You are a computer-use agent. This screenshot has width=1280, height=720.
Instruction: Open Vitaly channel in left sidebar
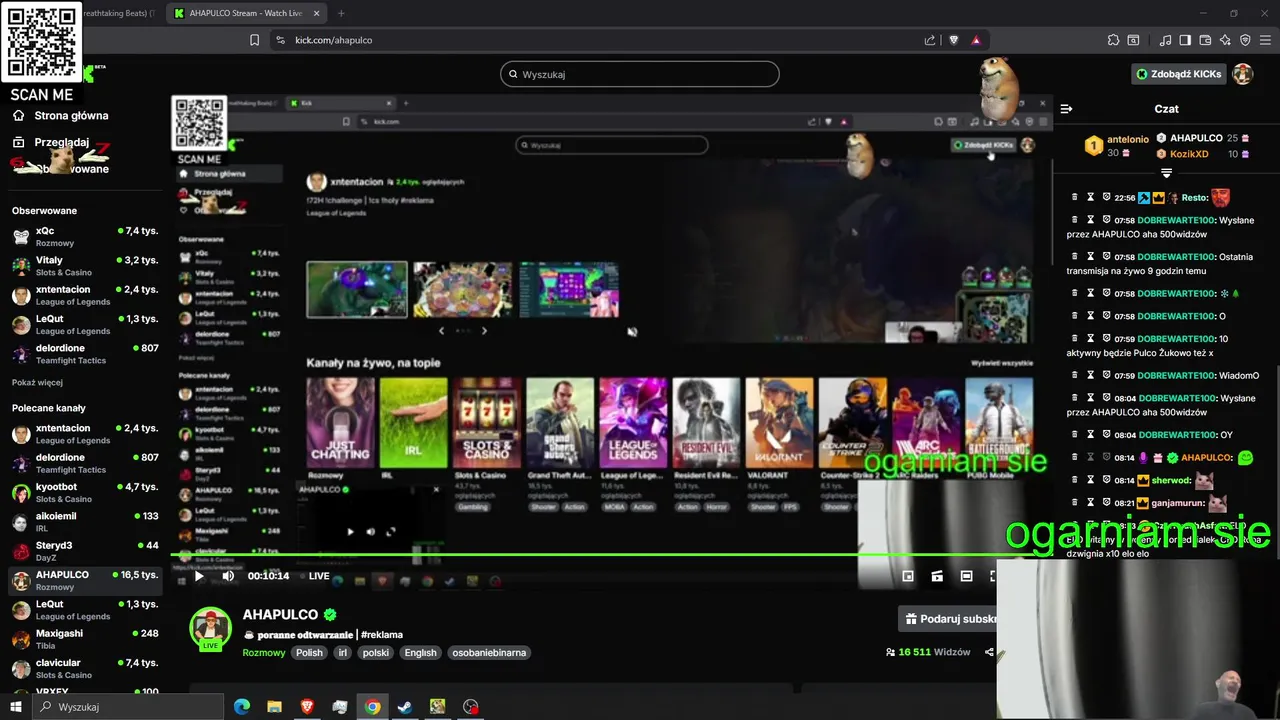point(84,265)
